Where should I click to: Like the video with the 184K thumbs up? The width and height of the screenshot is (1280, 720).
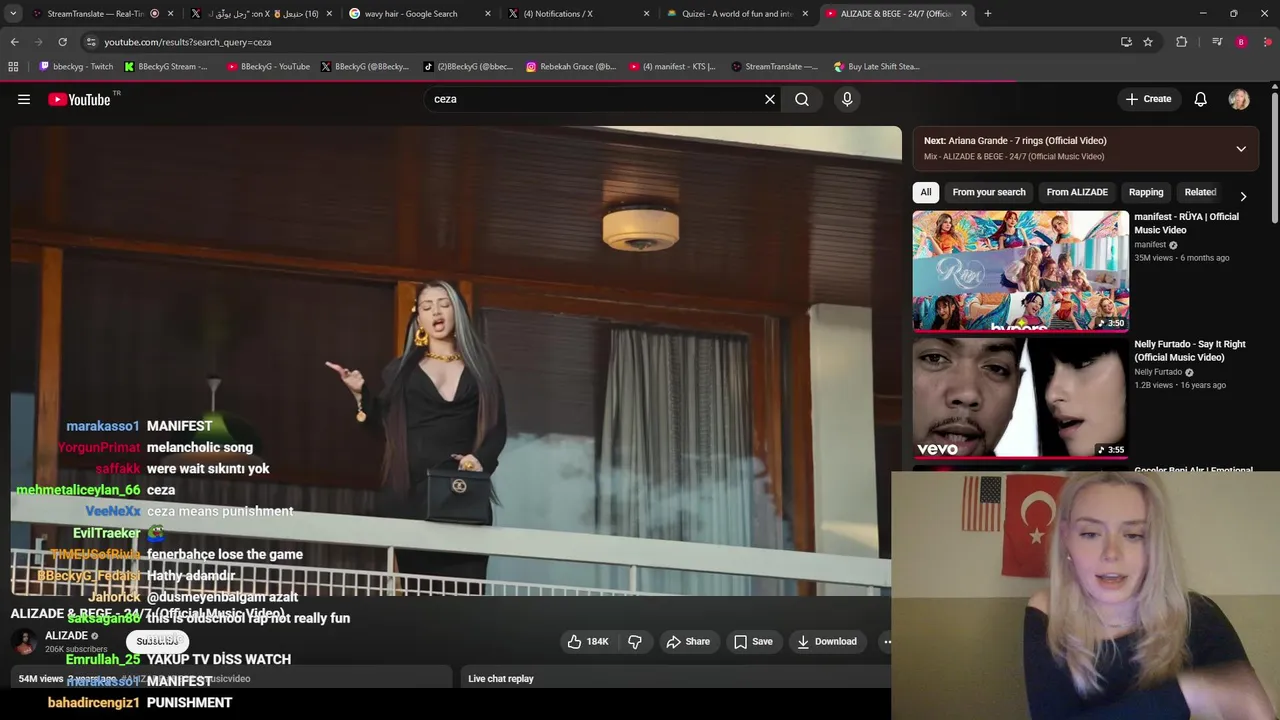point(588,642)
